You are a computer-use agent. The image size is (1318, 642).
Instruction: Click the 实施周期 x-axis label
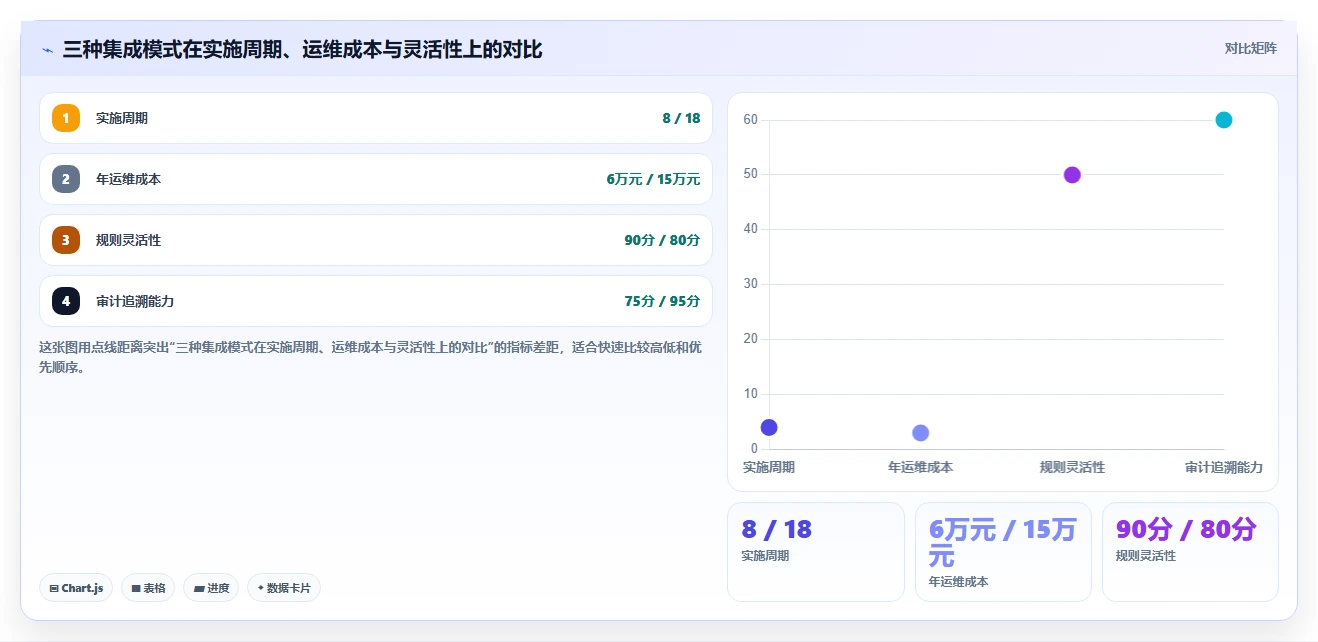(769, 467)
